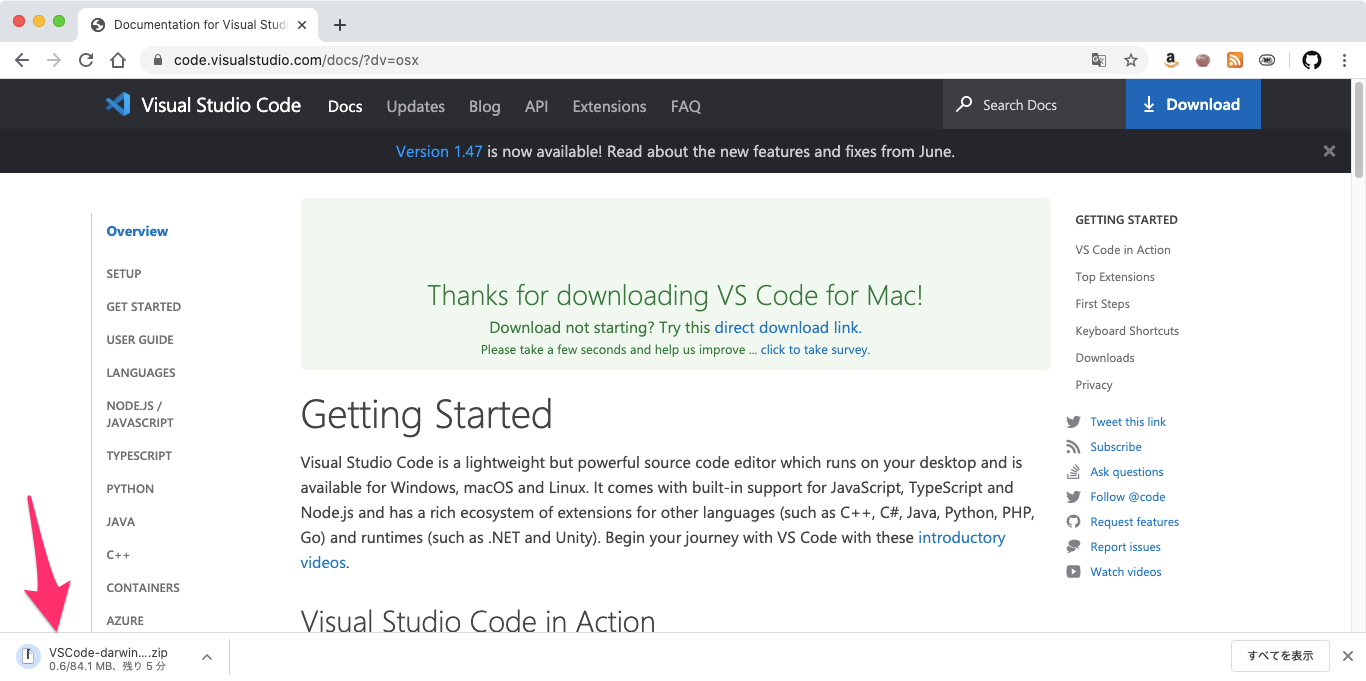
Task: Try the 'direct download link'
Action: 786,327
